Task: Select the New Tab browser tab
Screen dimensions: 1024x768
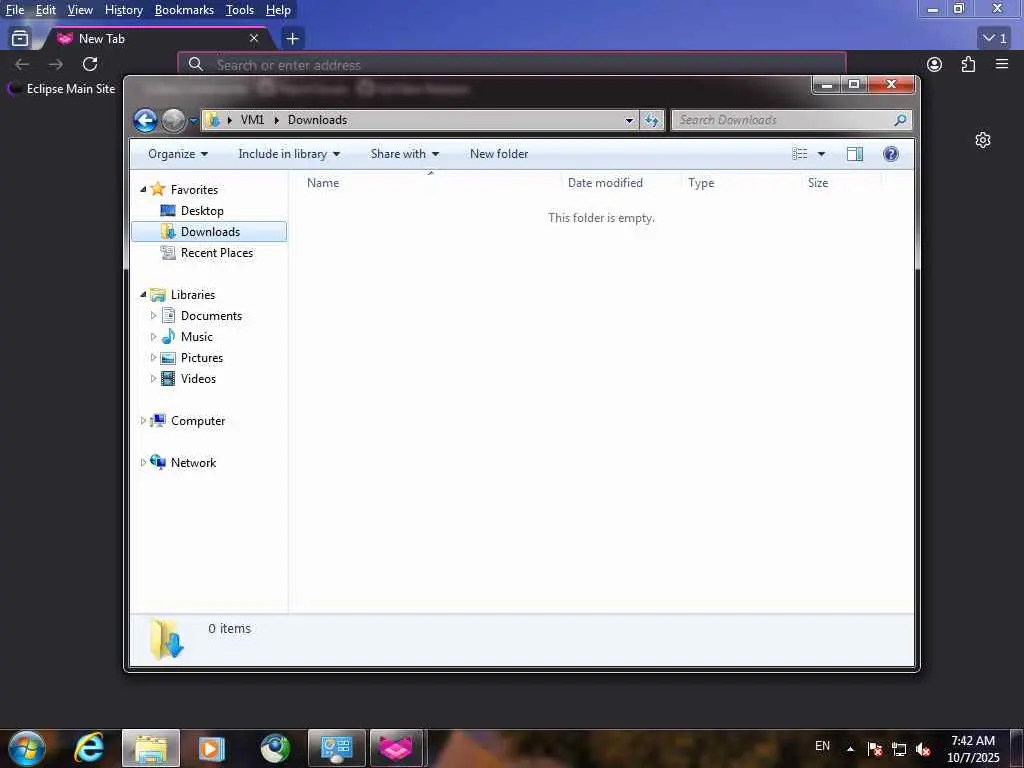Action: point(157,39)
